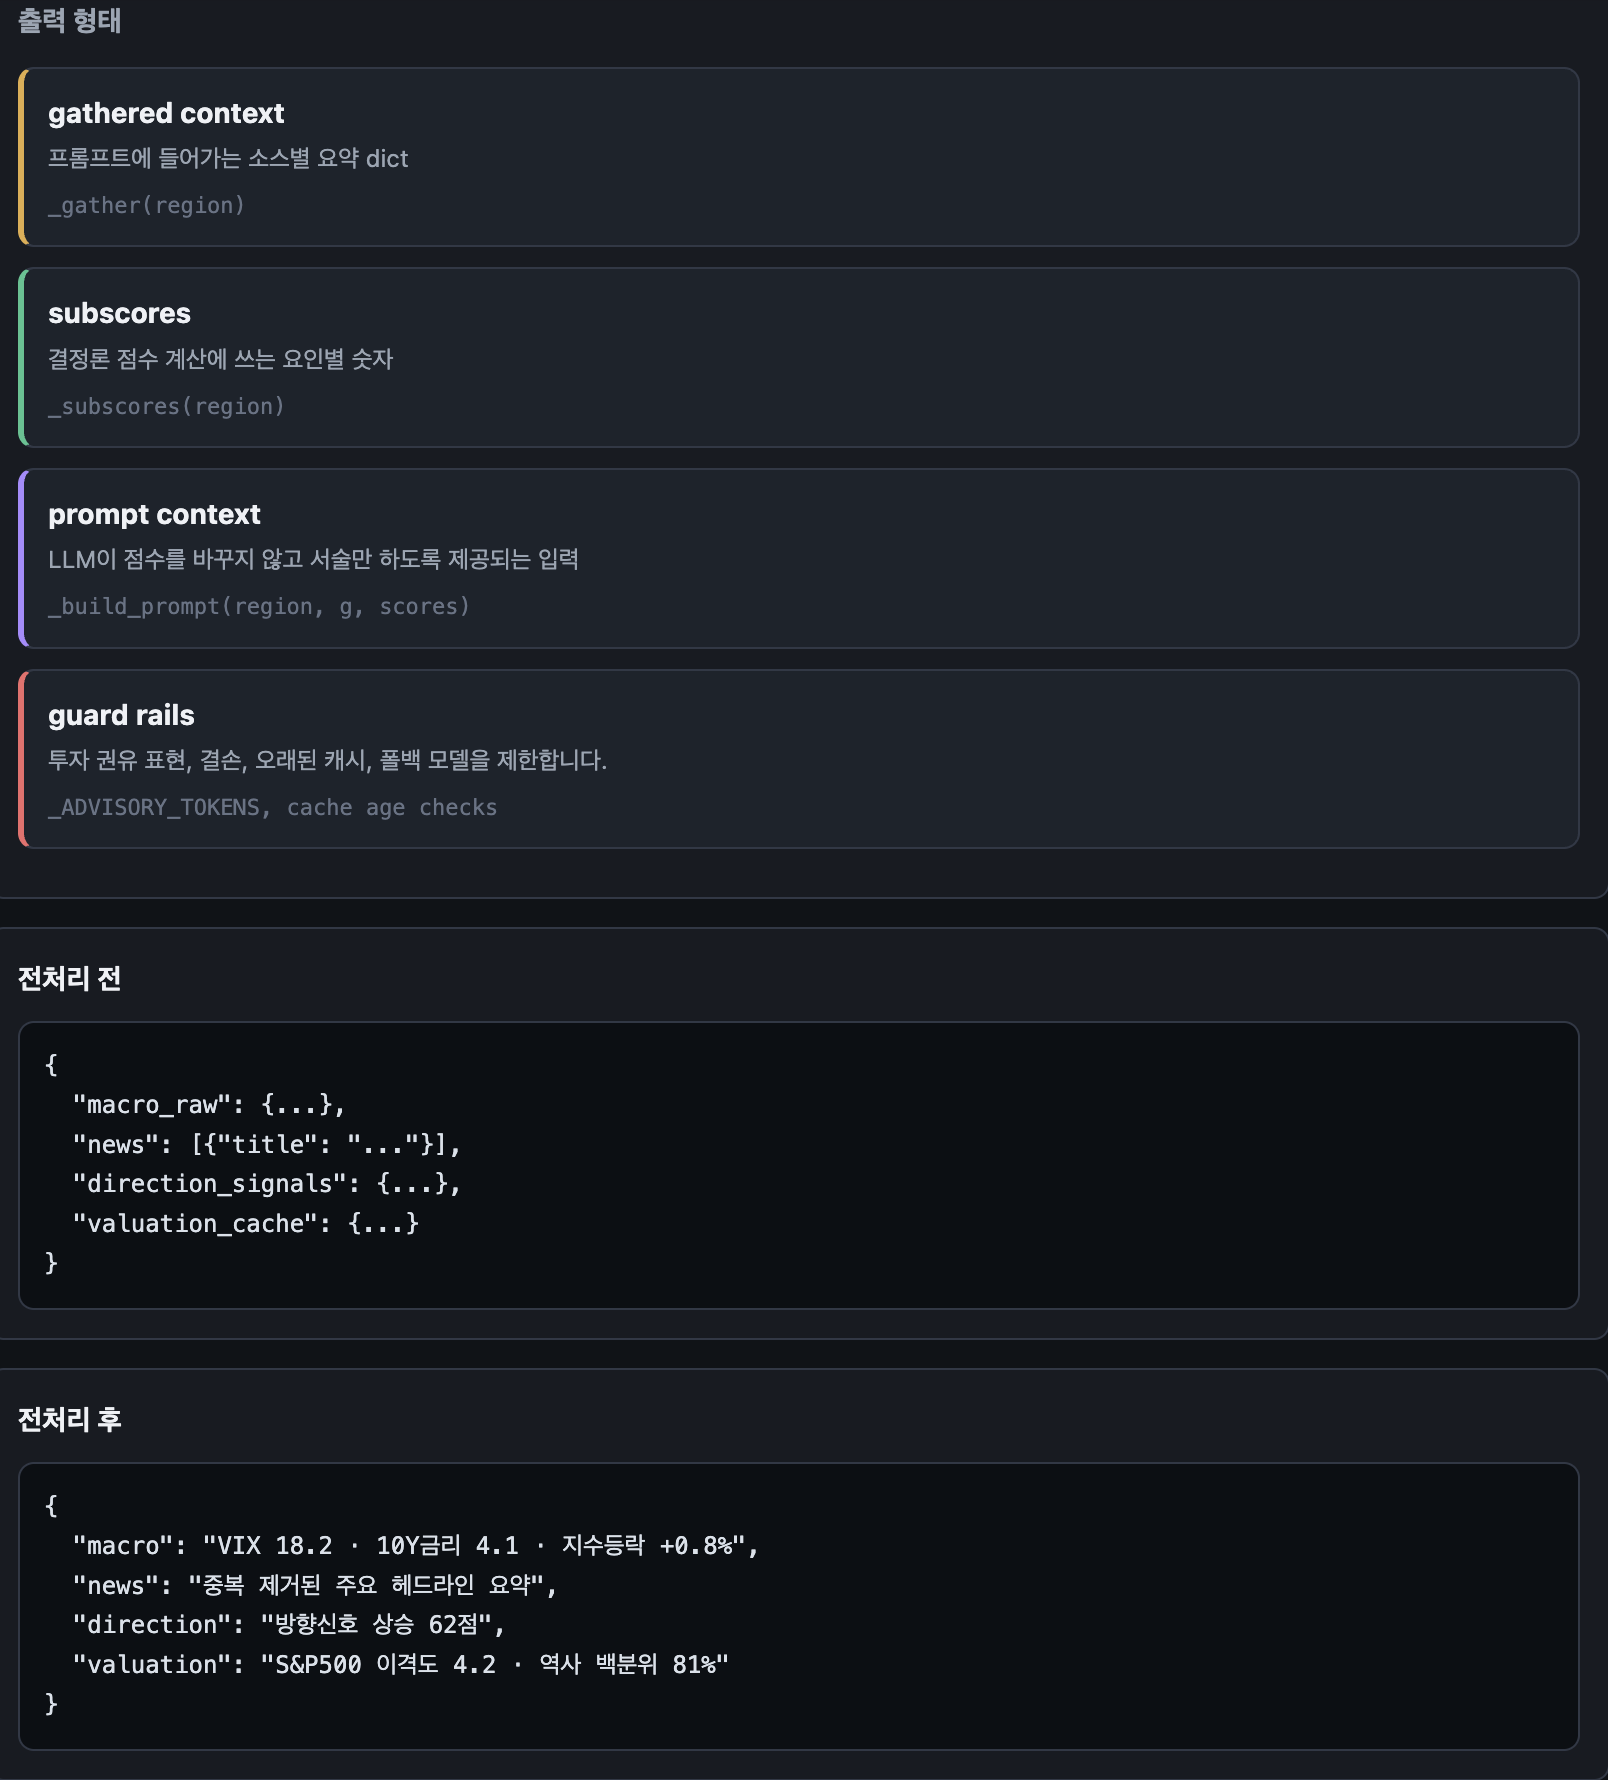
Task: Select the gathered context card title
Action: tap(166, 113)
